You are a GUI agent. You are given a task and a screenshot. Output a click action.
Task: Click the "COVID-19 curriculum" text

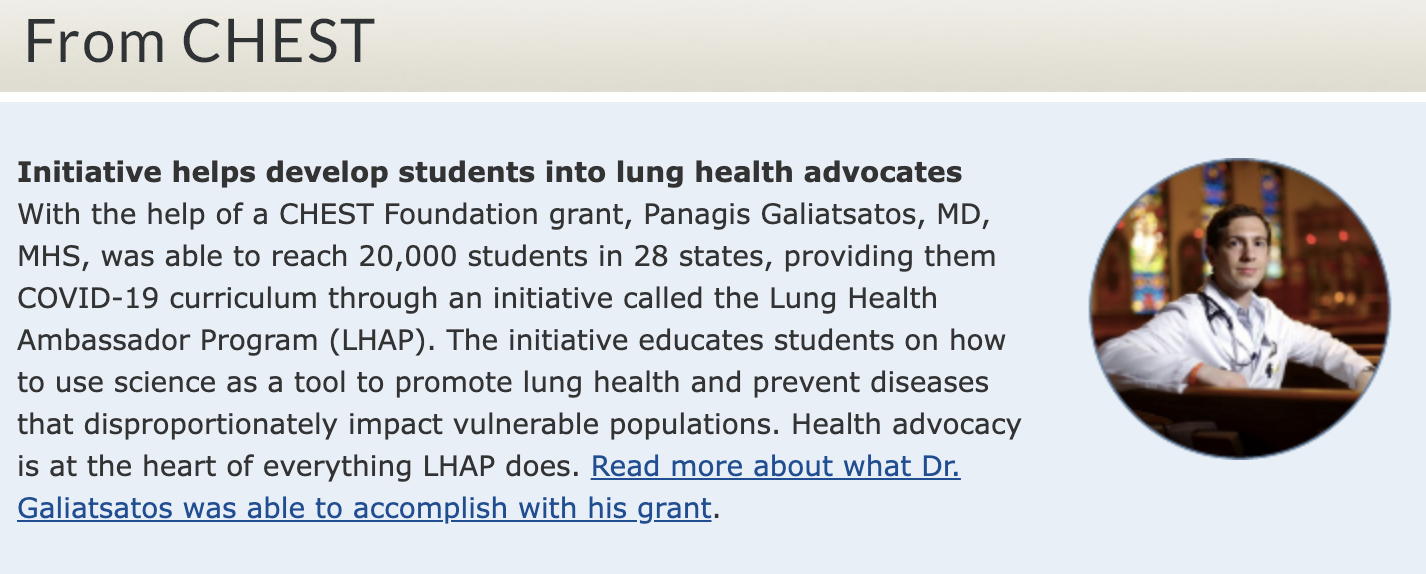pos(167,298)
